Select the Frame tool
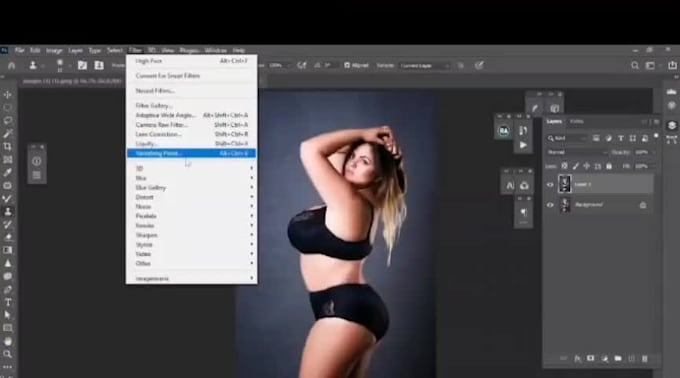This screenshot has width=680, height=378. [x=7, y=160]
